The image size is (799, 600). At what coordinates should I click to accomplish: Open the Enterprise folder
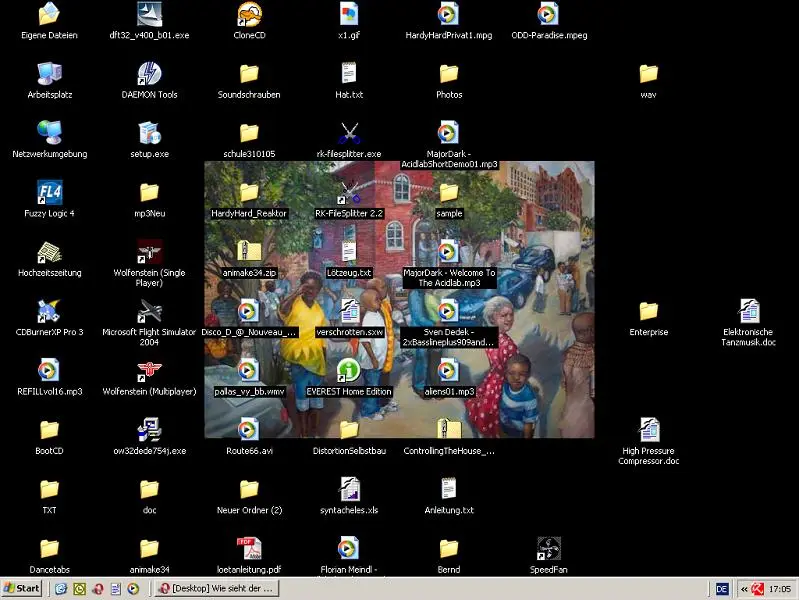point(649,311)
